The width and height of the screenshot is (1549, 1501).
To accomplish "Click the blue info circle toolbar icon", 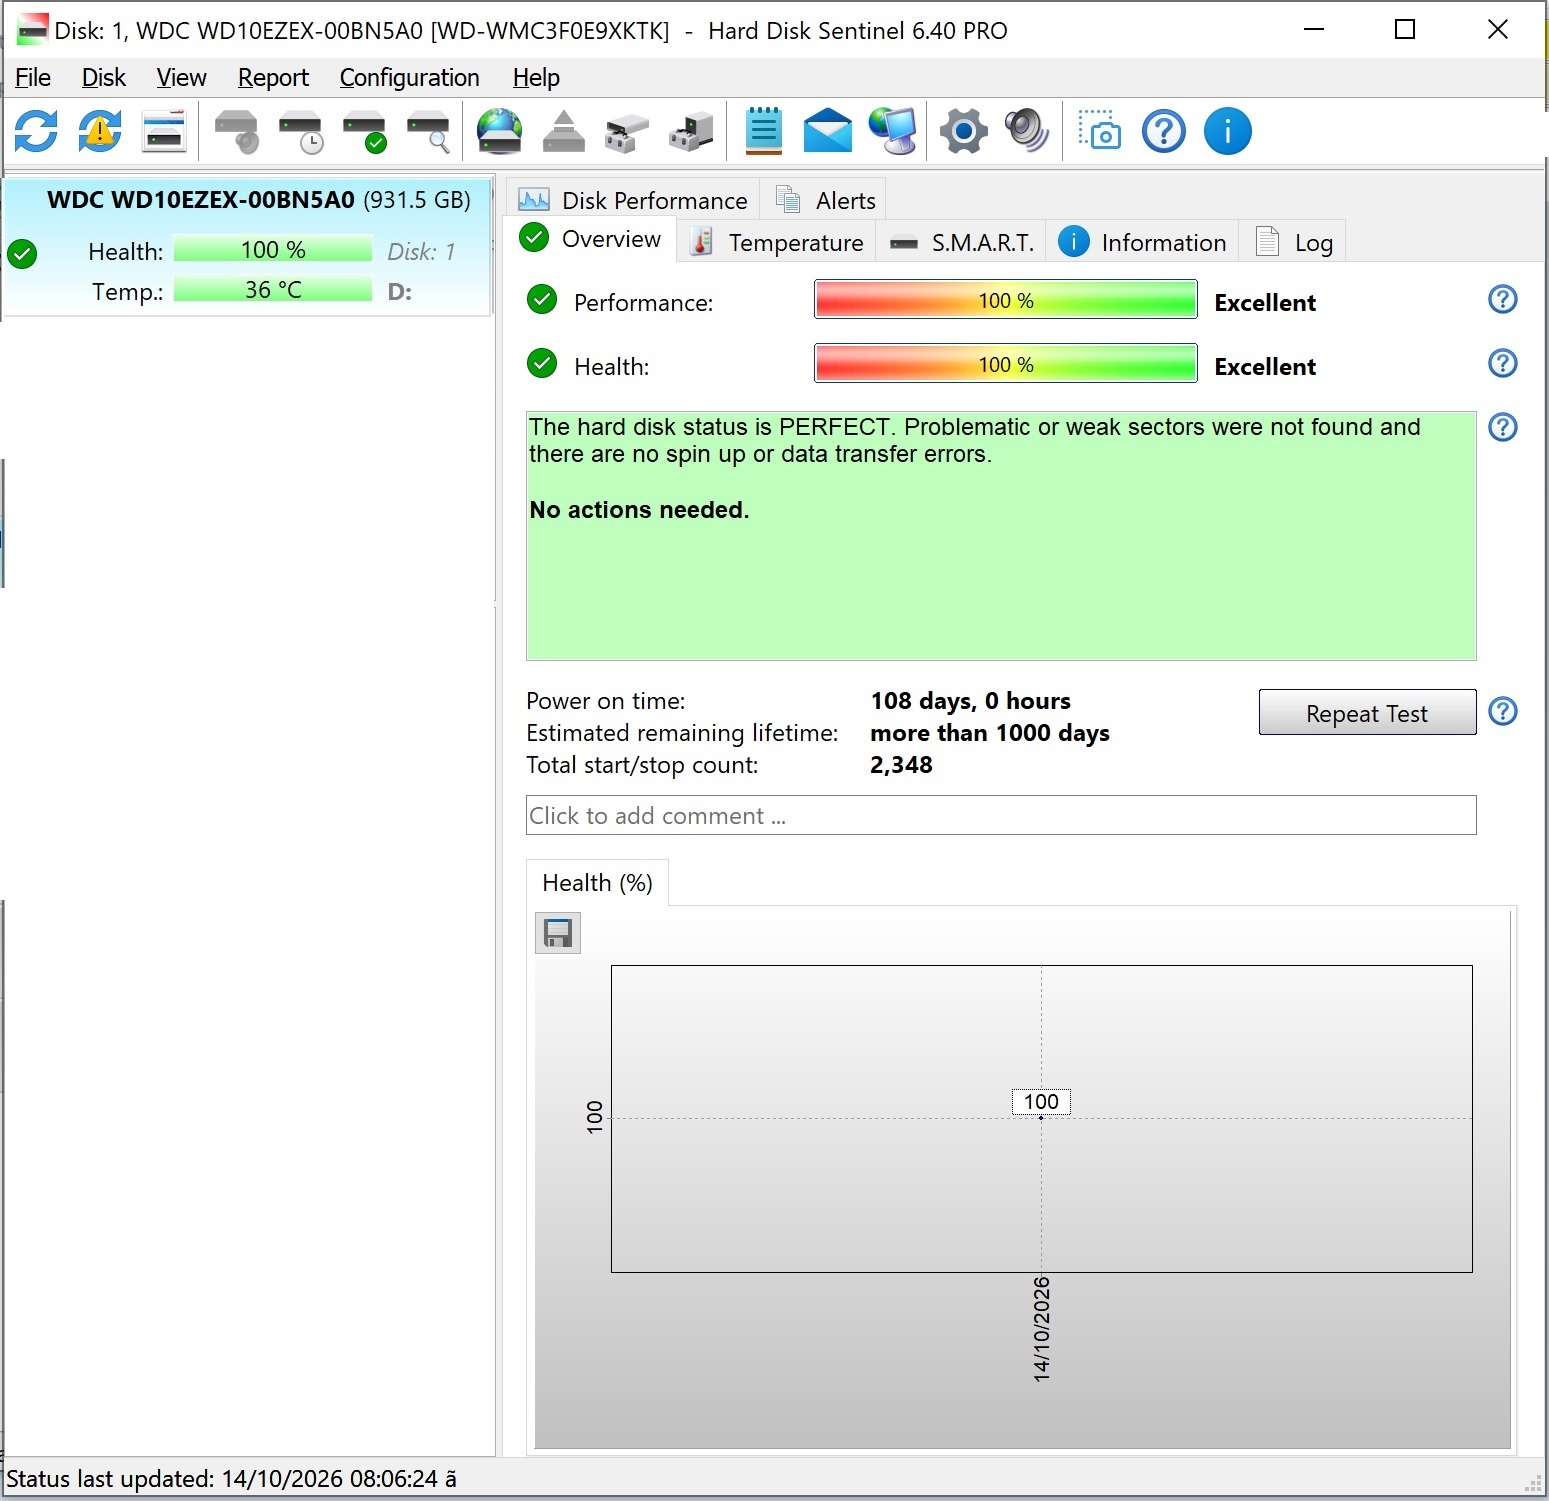I will [x=1228, y=131].
